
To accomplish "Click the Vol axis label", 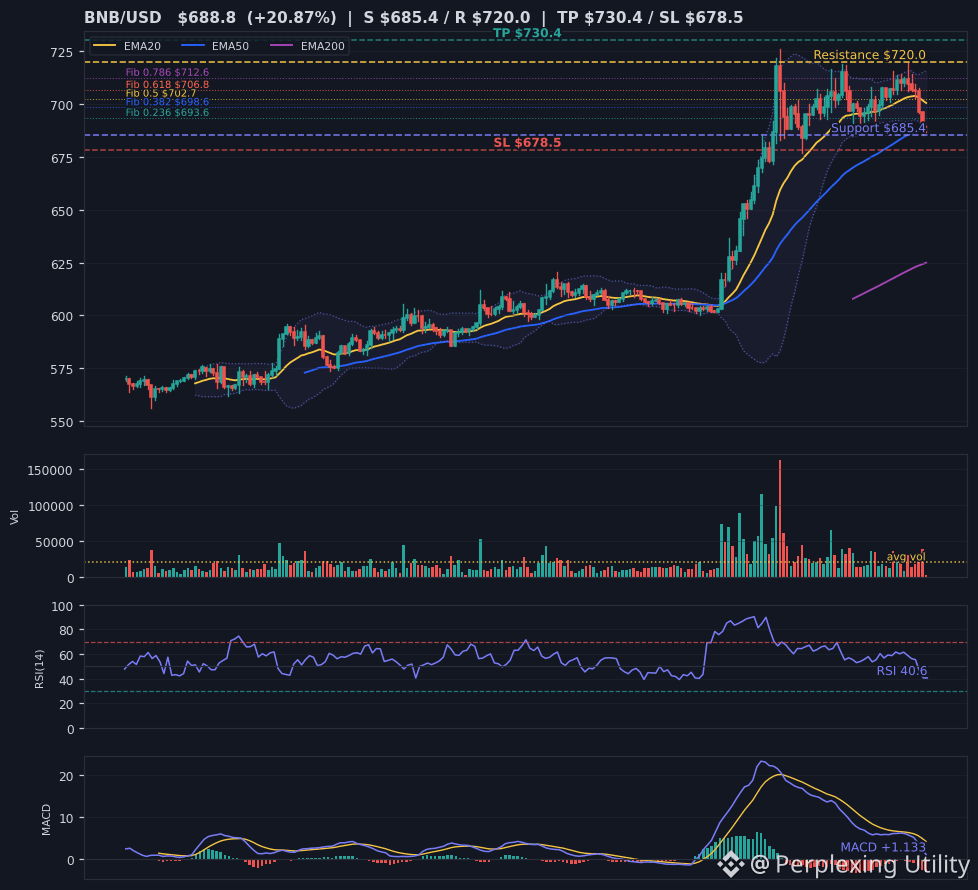I will 14,516.
